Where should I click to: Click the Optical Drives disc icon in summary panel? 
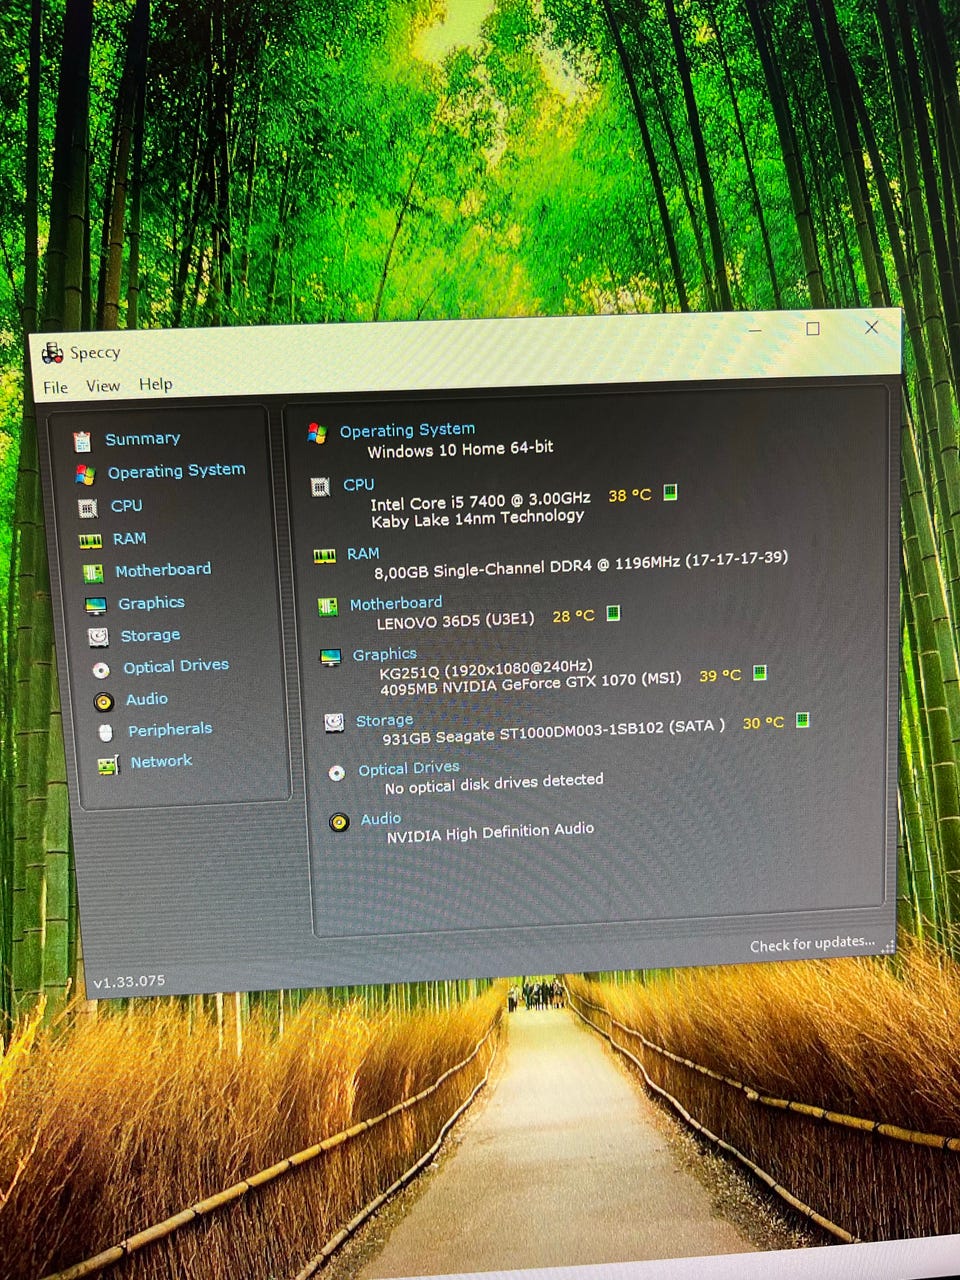337,773
